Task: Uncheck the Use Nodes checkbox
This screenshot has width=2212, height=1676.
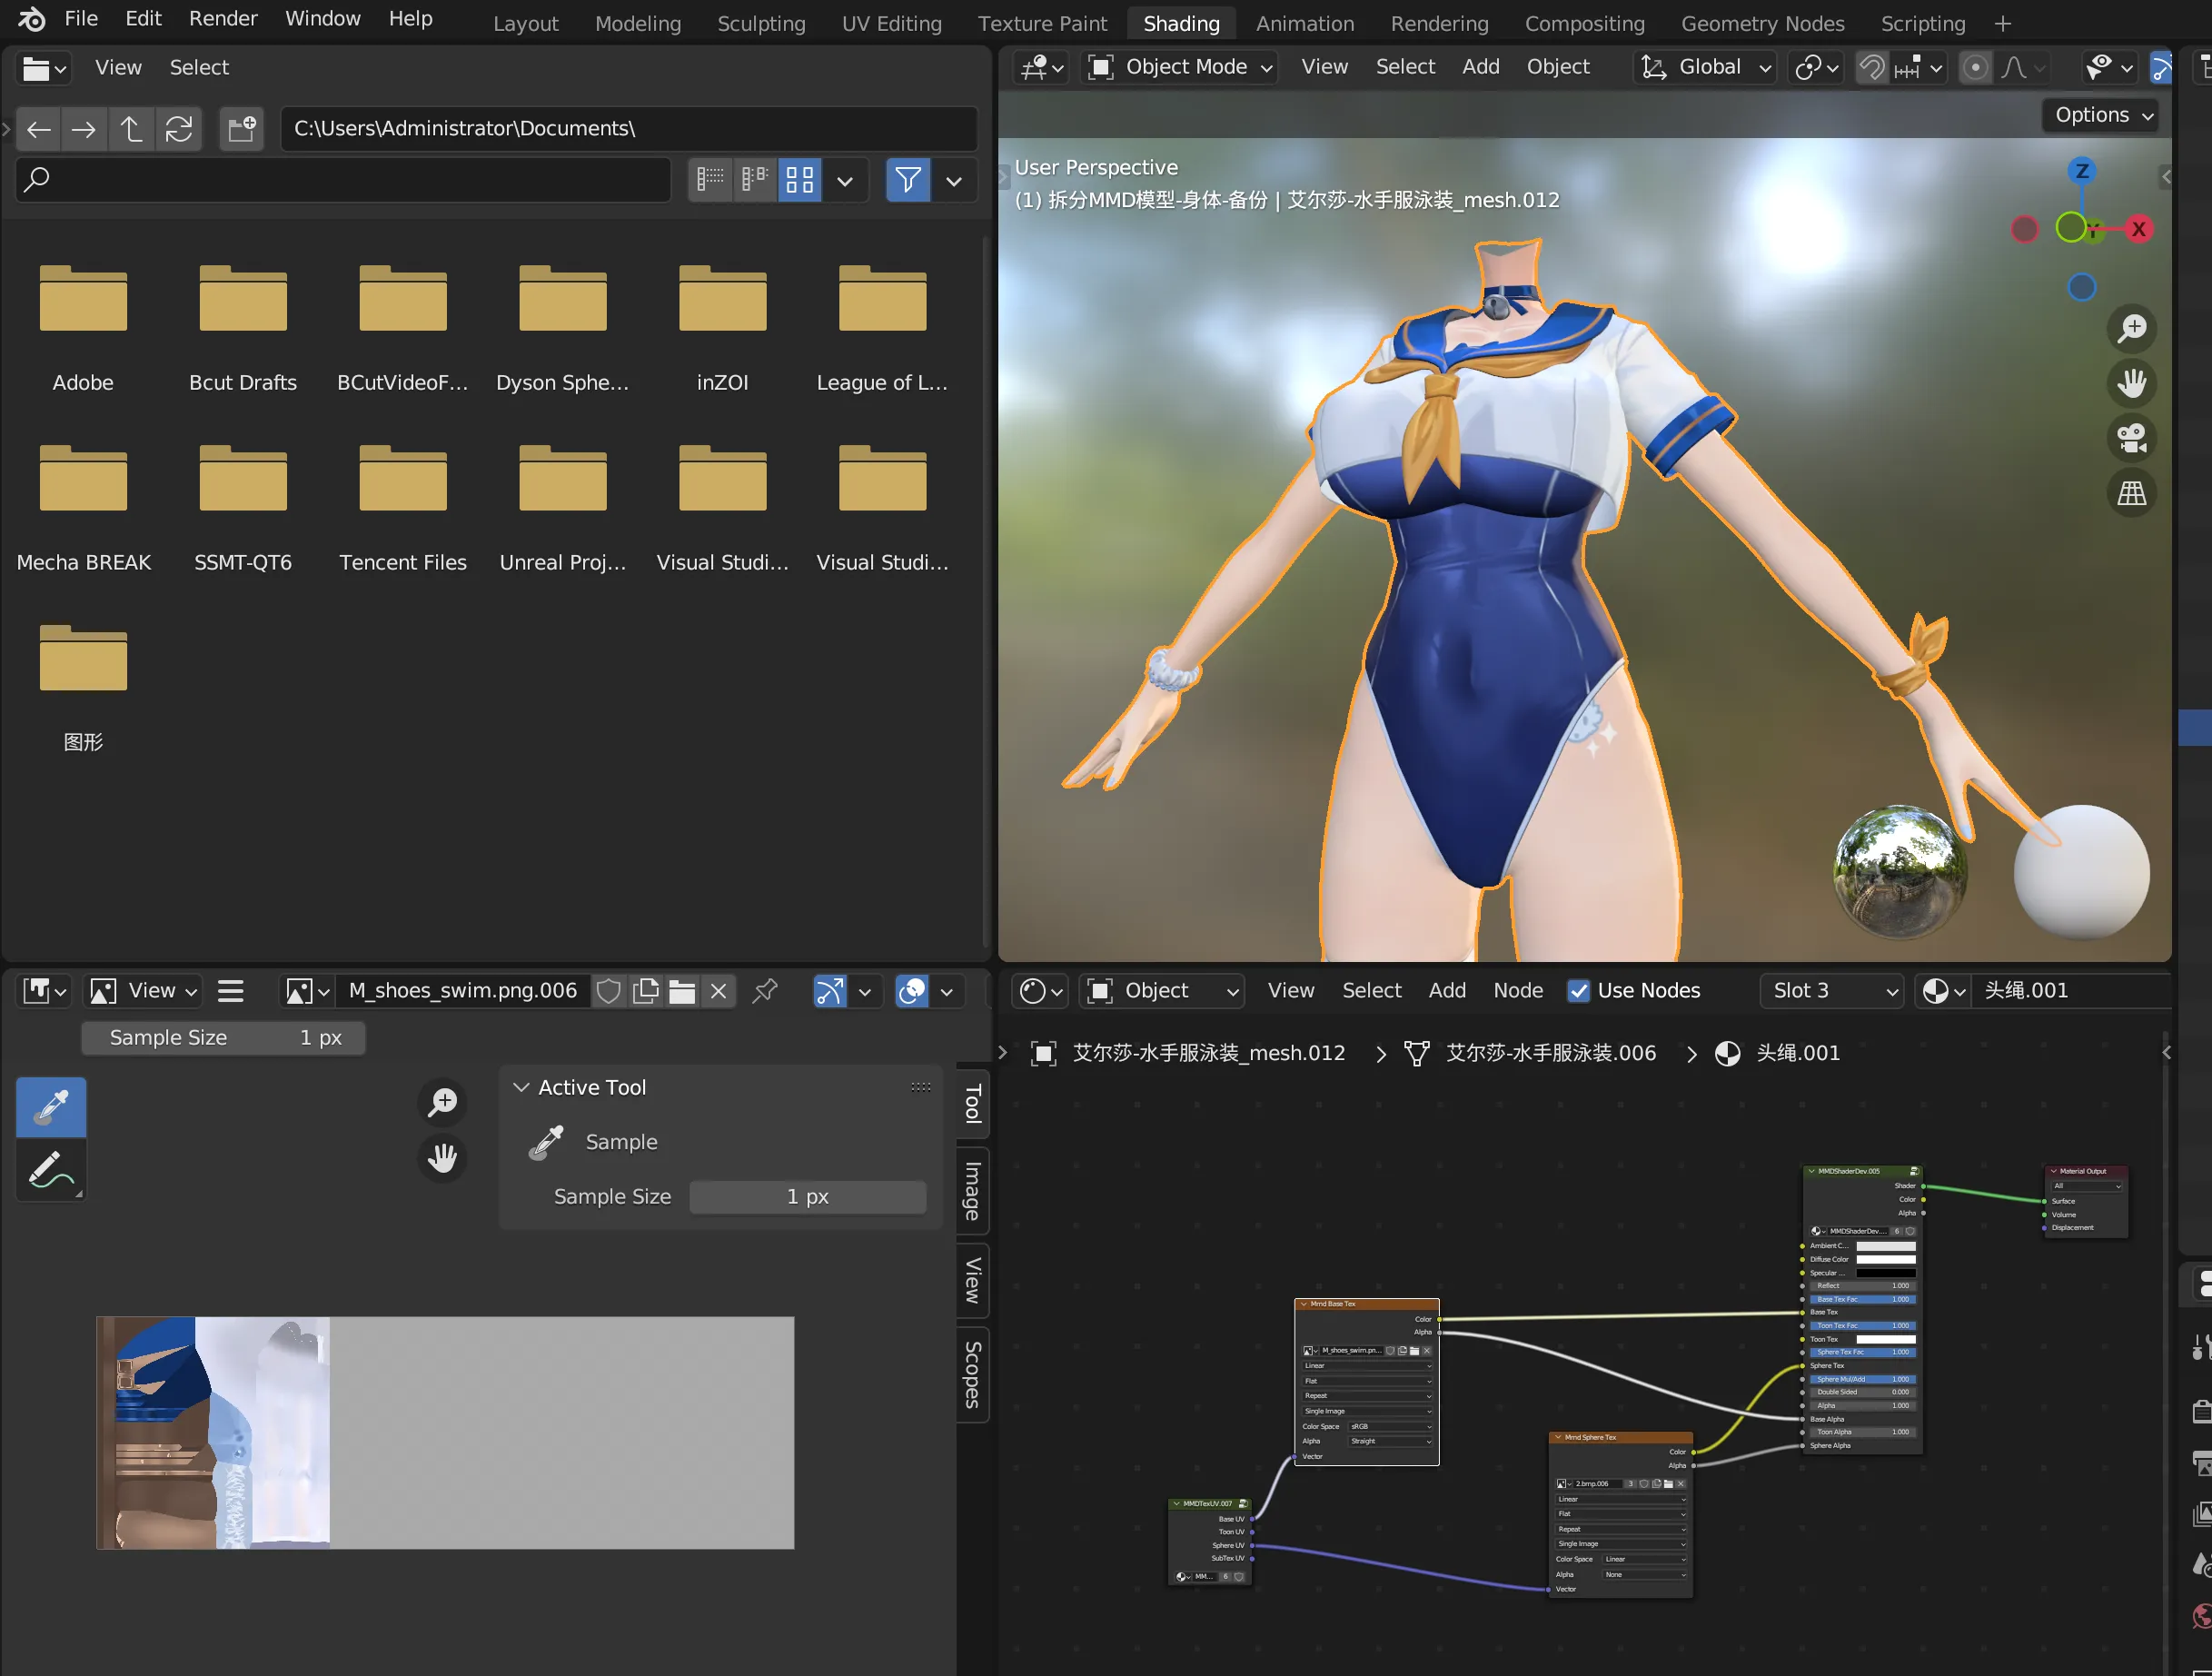Action: 1578,991
